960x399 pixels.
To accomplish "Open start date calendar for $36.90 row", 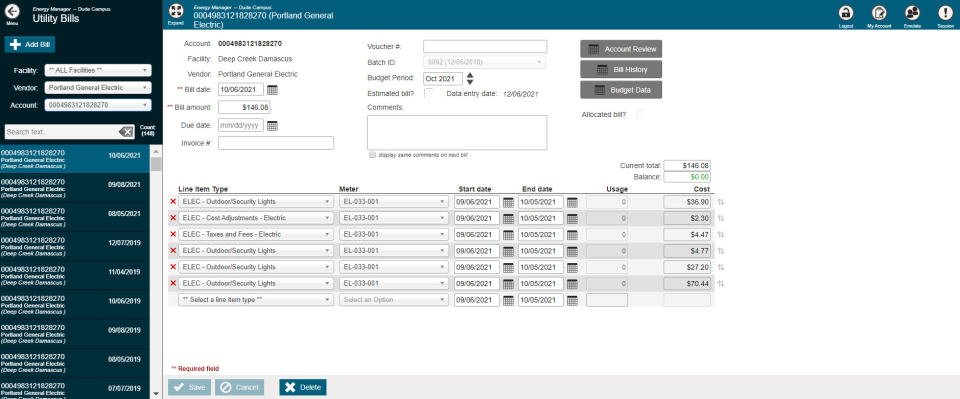I will pos(508,202).
